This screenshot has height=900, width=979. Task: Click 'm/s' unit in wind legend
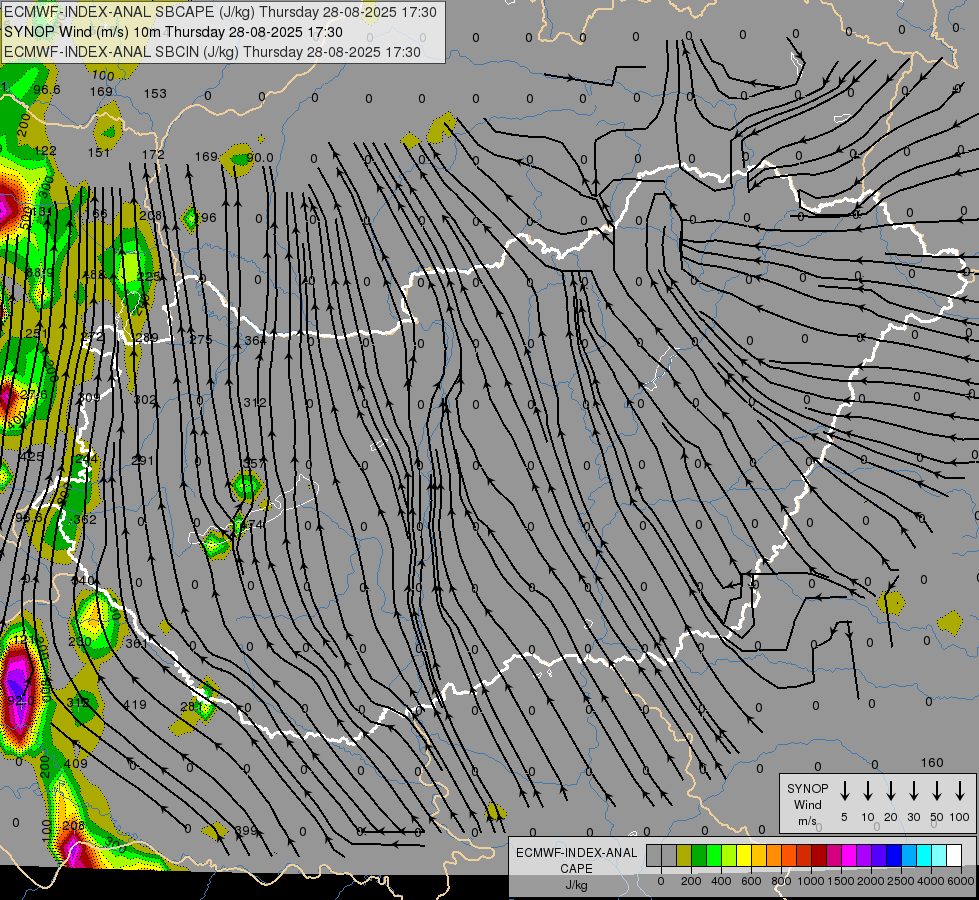[x=807, y=821]
